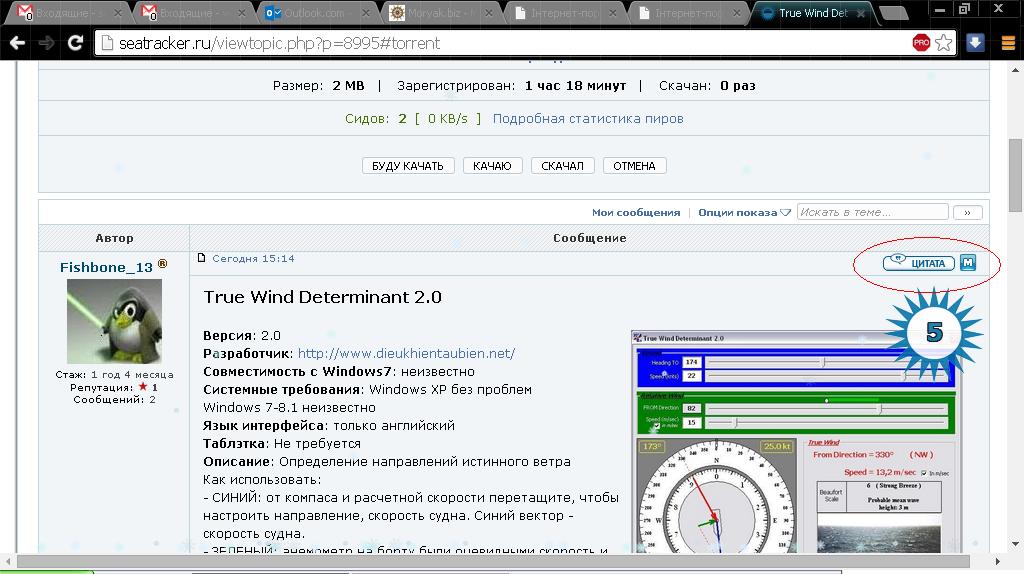Click the Fishbone_13 penguin avatar
The width and height of the screenshot is (1024, 574).
click(x=114, y=321)
